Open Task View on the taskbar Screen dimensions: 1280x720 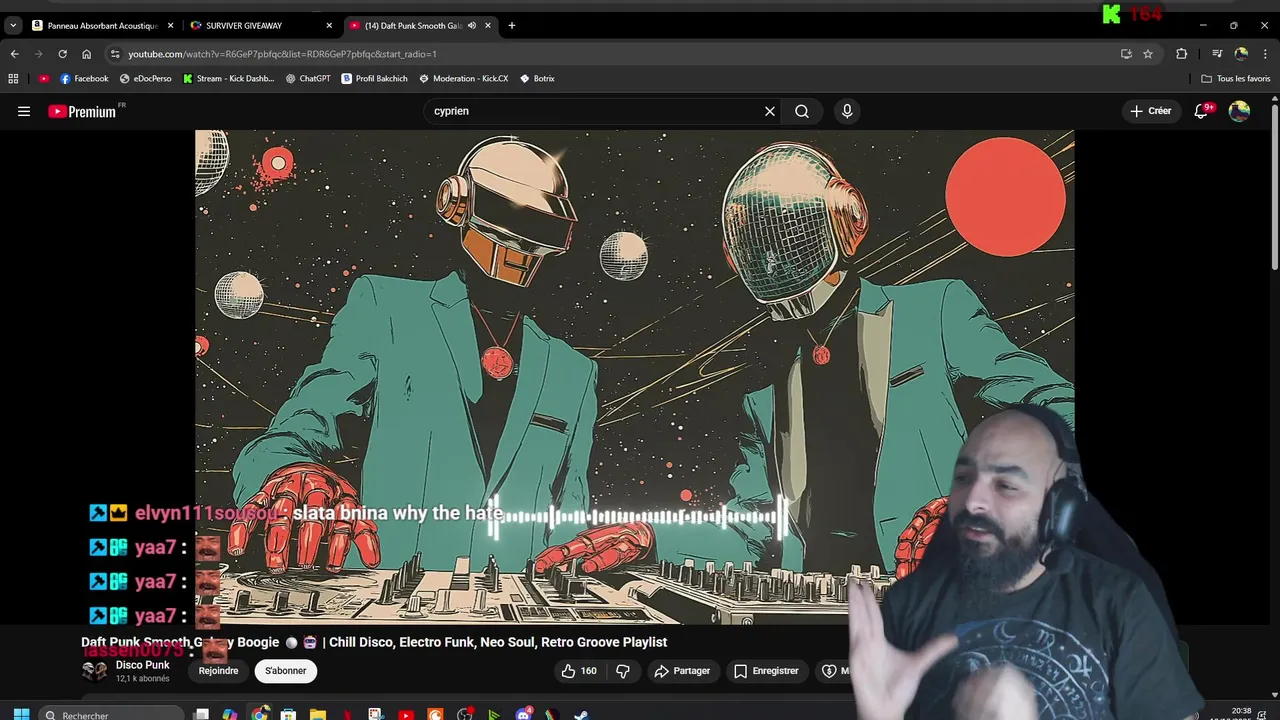(x=201, y=714)
